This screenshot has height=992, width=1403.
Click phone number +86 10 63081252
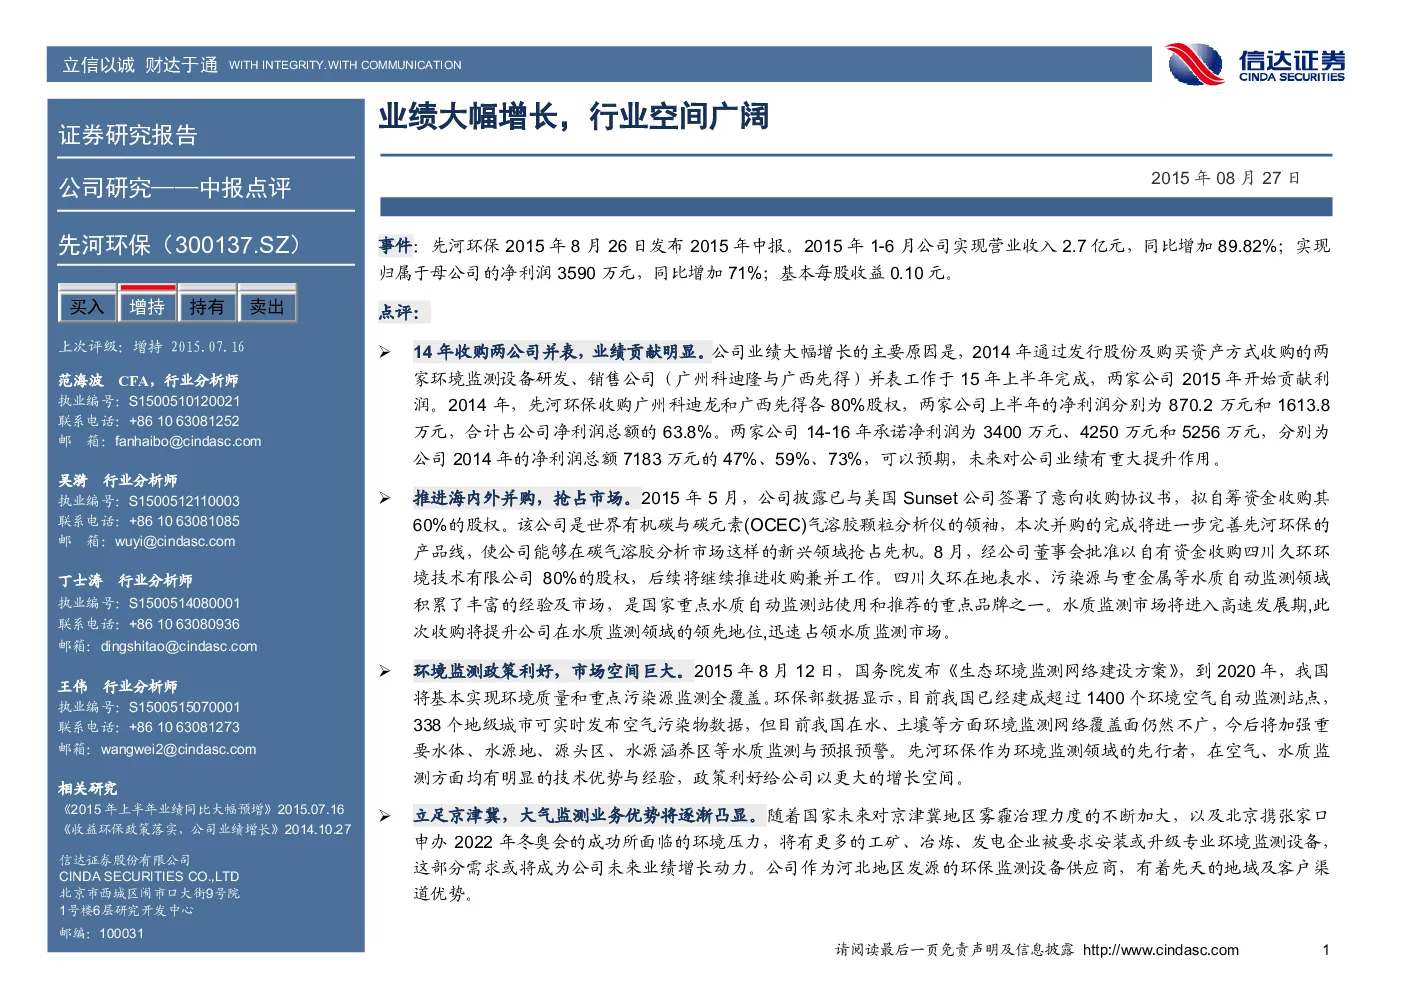pos(184,421)
